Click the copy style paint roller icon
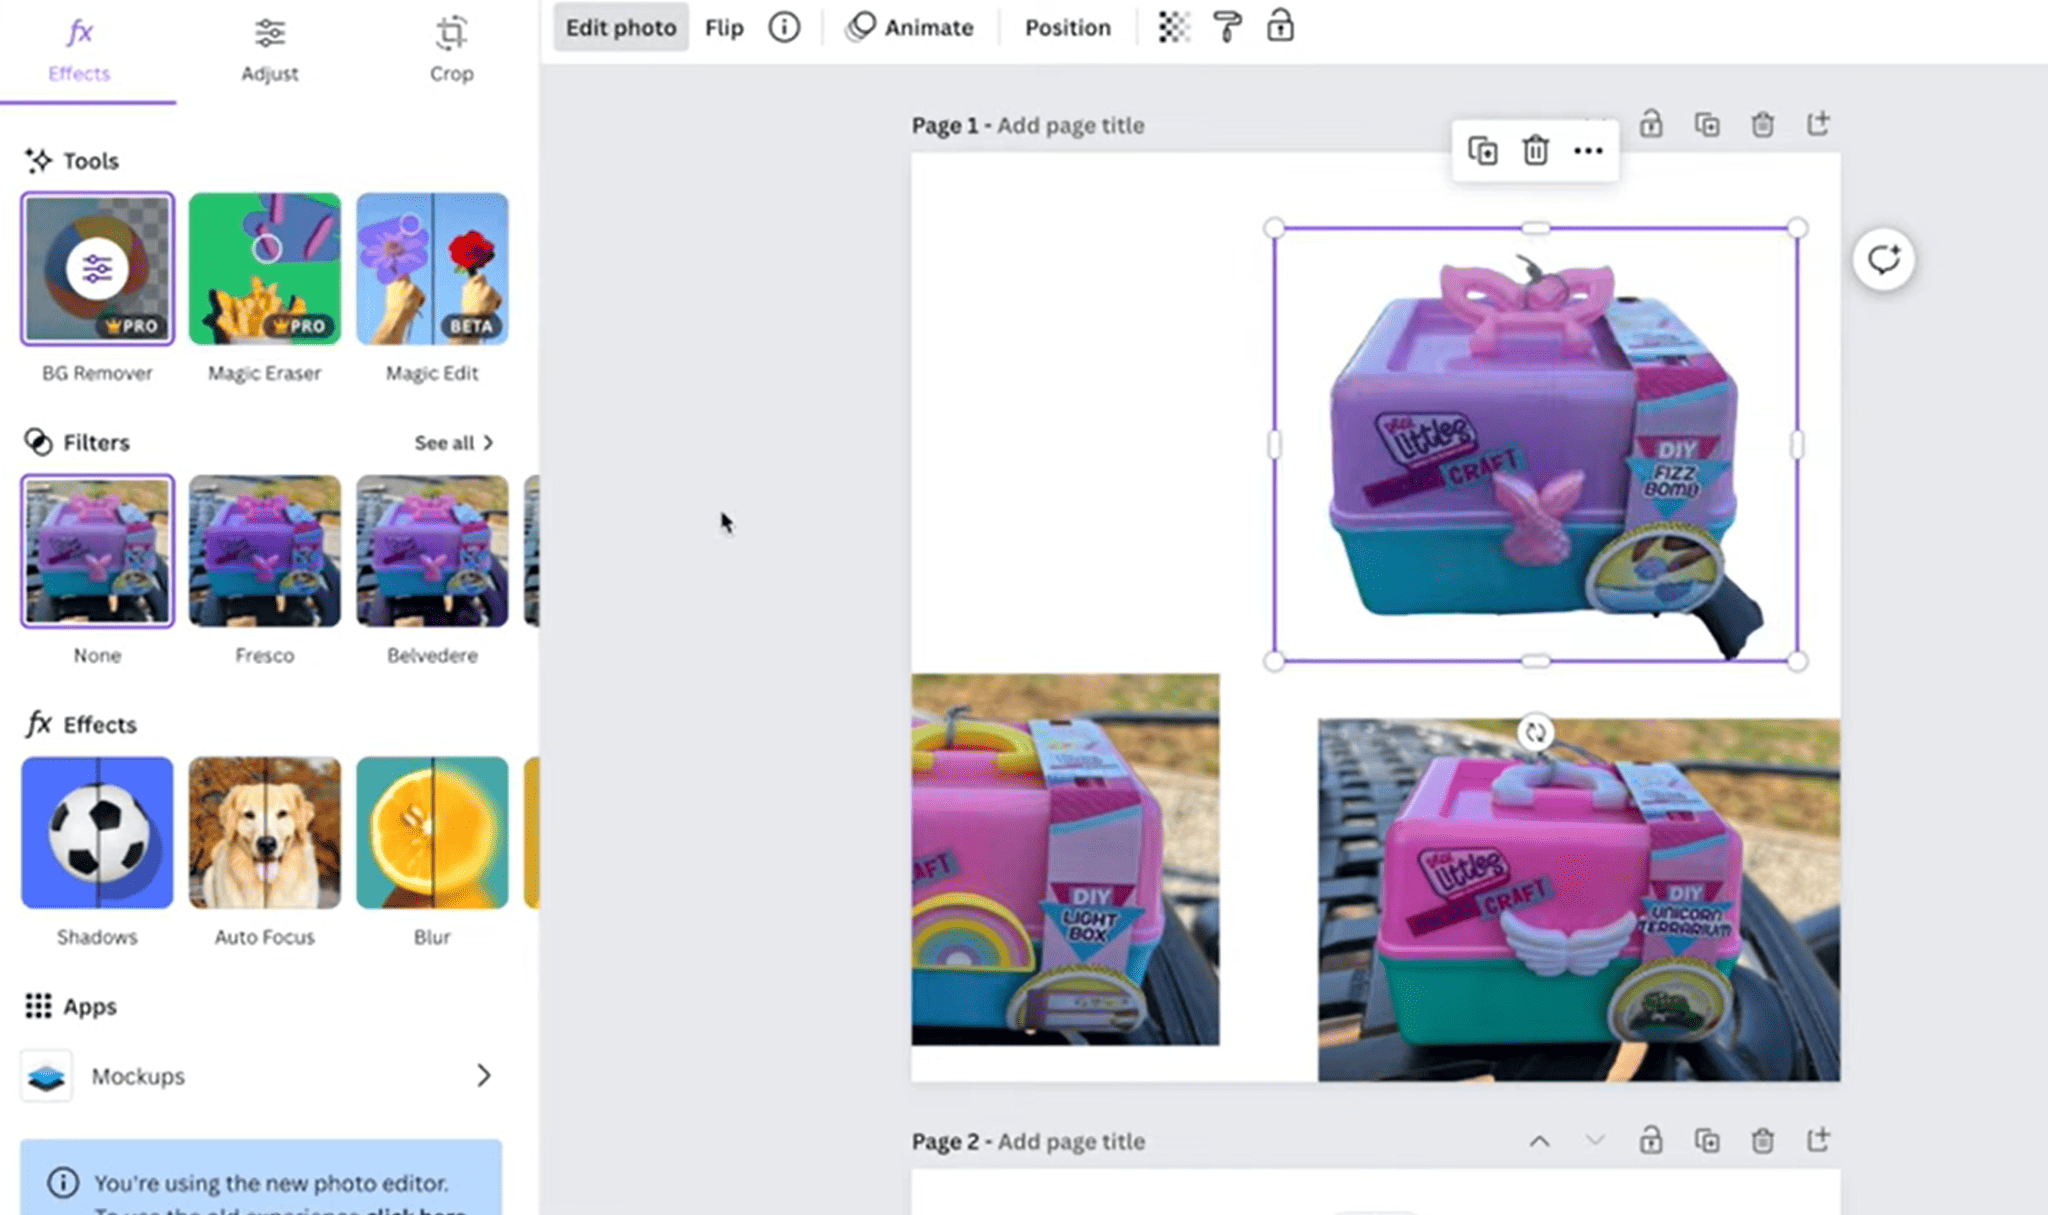The width and height of the screenshot is (2048, 1215). point(1227,27)
